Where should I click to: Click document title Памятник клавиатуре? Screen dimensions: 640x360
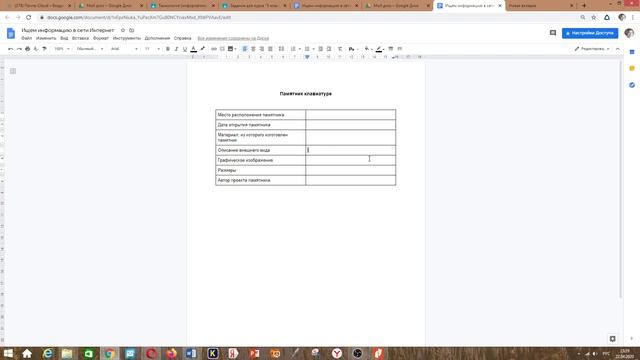306,94
